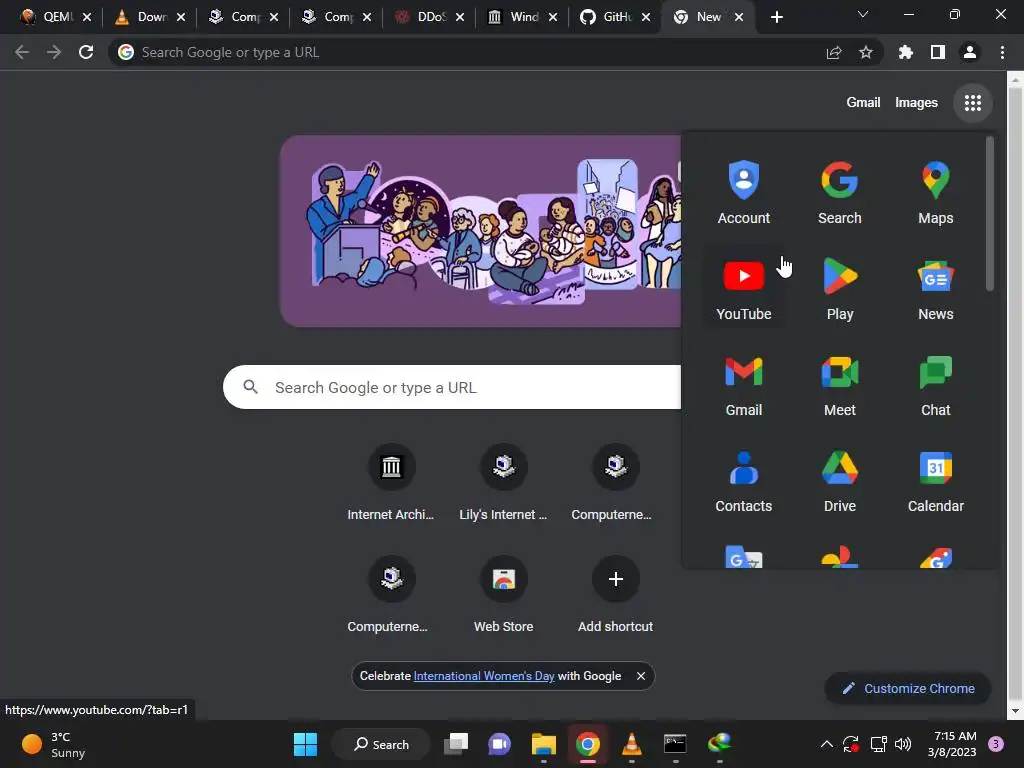Dismiss the Women's Day promo

point(641,676)
